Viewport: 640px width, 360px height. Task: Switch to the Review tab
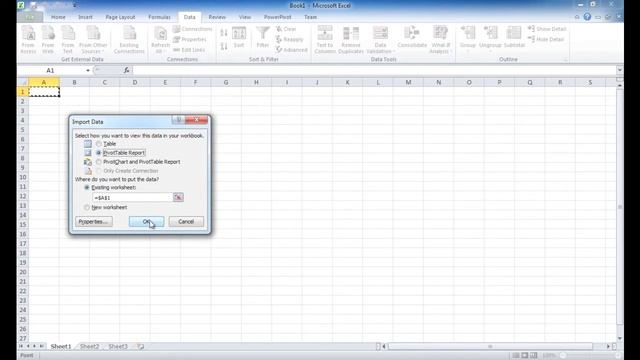point(217,17)
